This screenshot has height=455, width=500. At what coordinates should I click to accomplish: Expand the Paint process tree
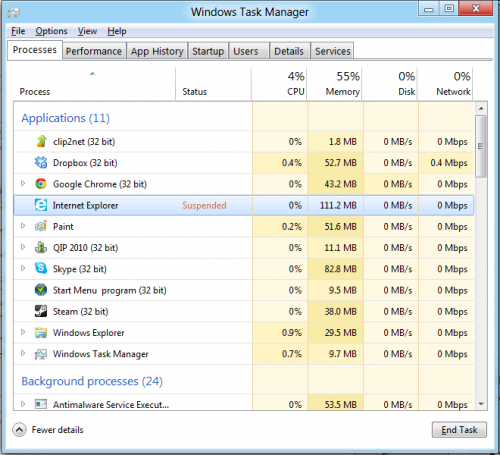tap(23, 226)
